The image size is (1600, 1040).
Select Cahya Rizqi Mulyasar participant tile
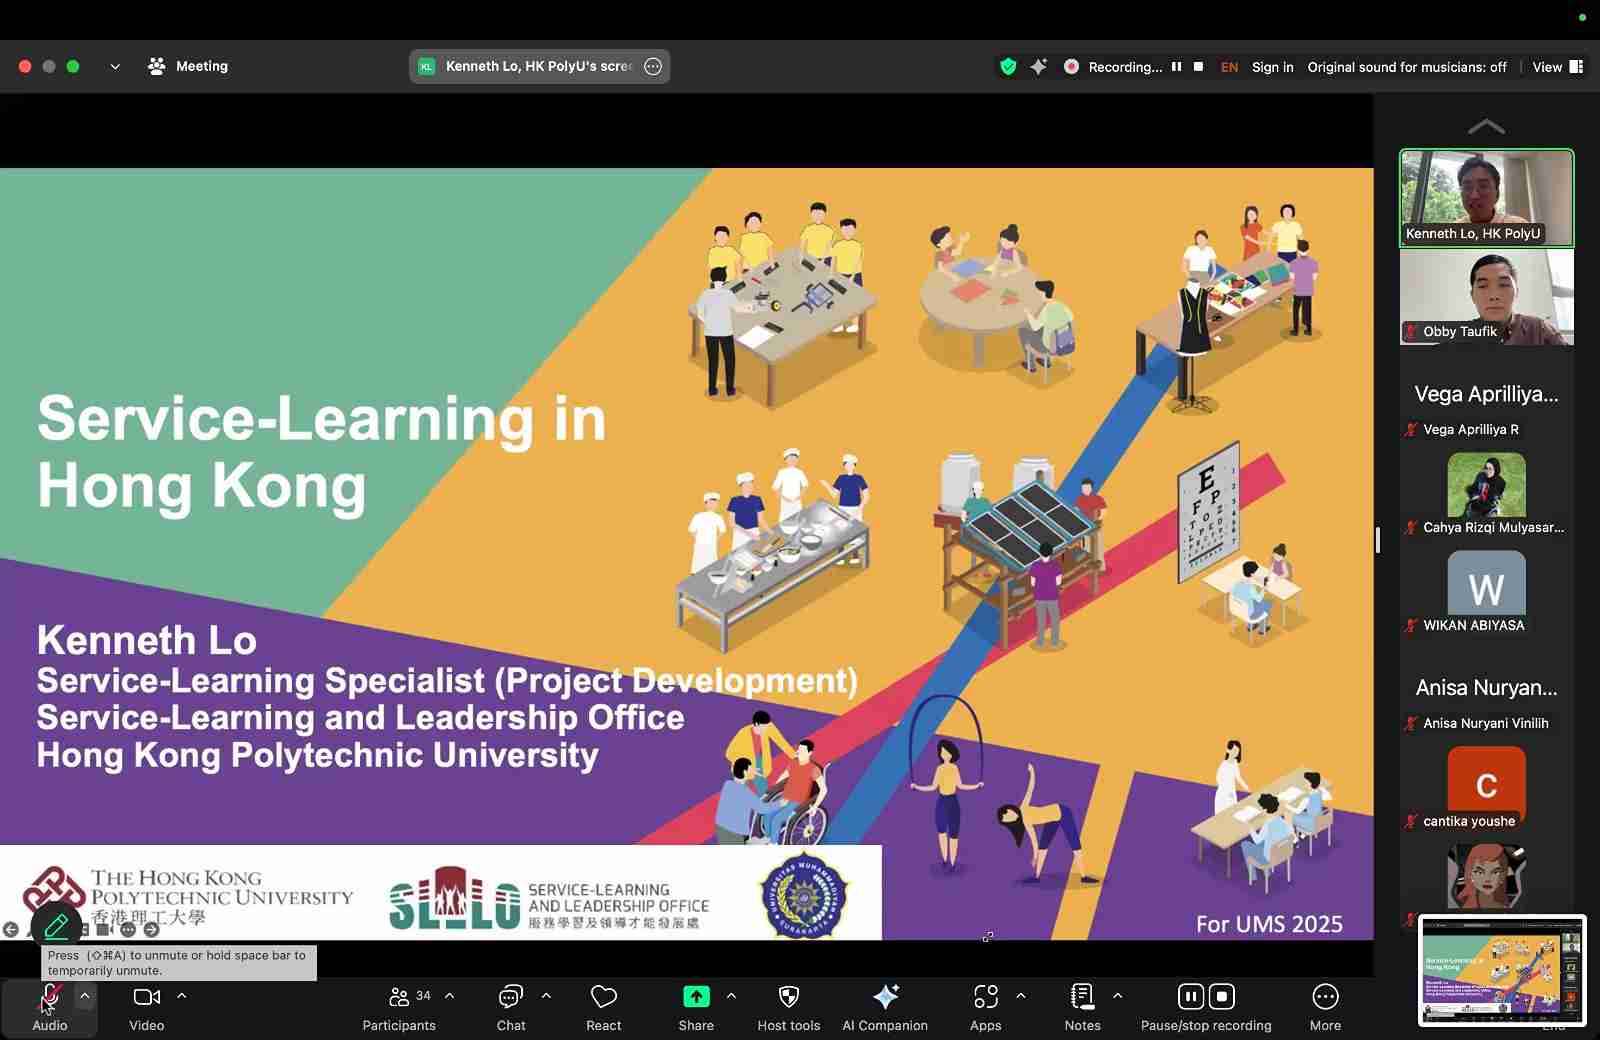click(1487, 493)
